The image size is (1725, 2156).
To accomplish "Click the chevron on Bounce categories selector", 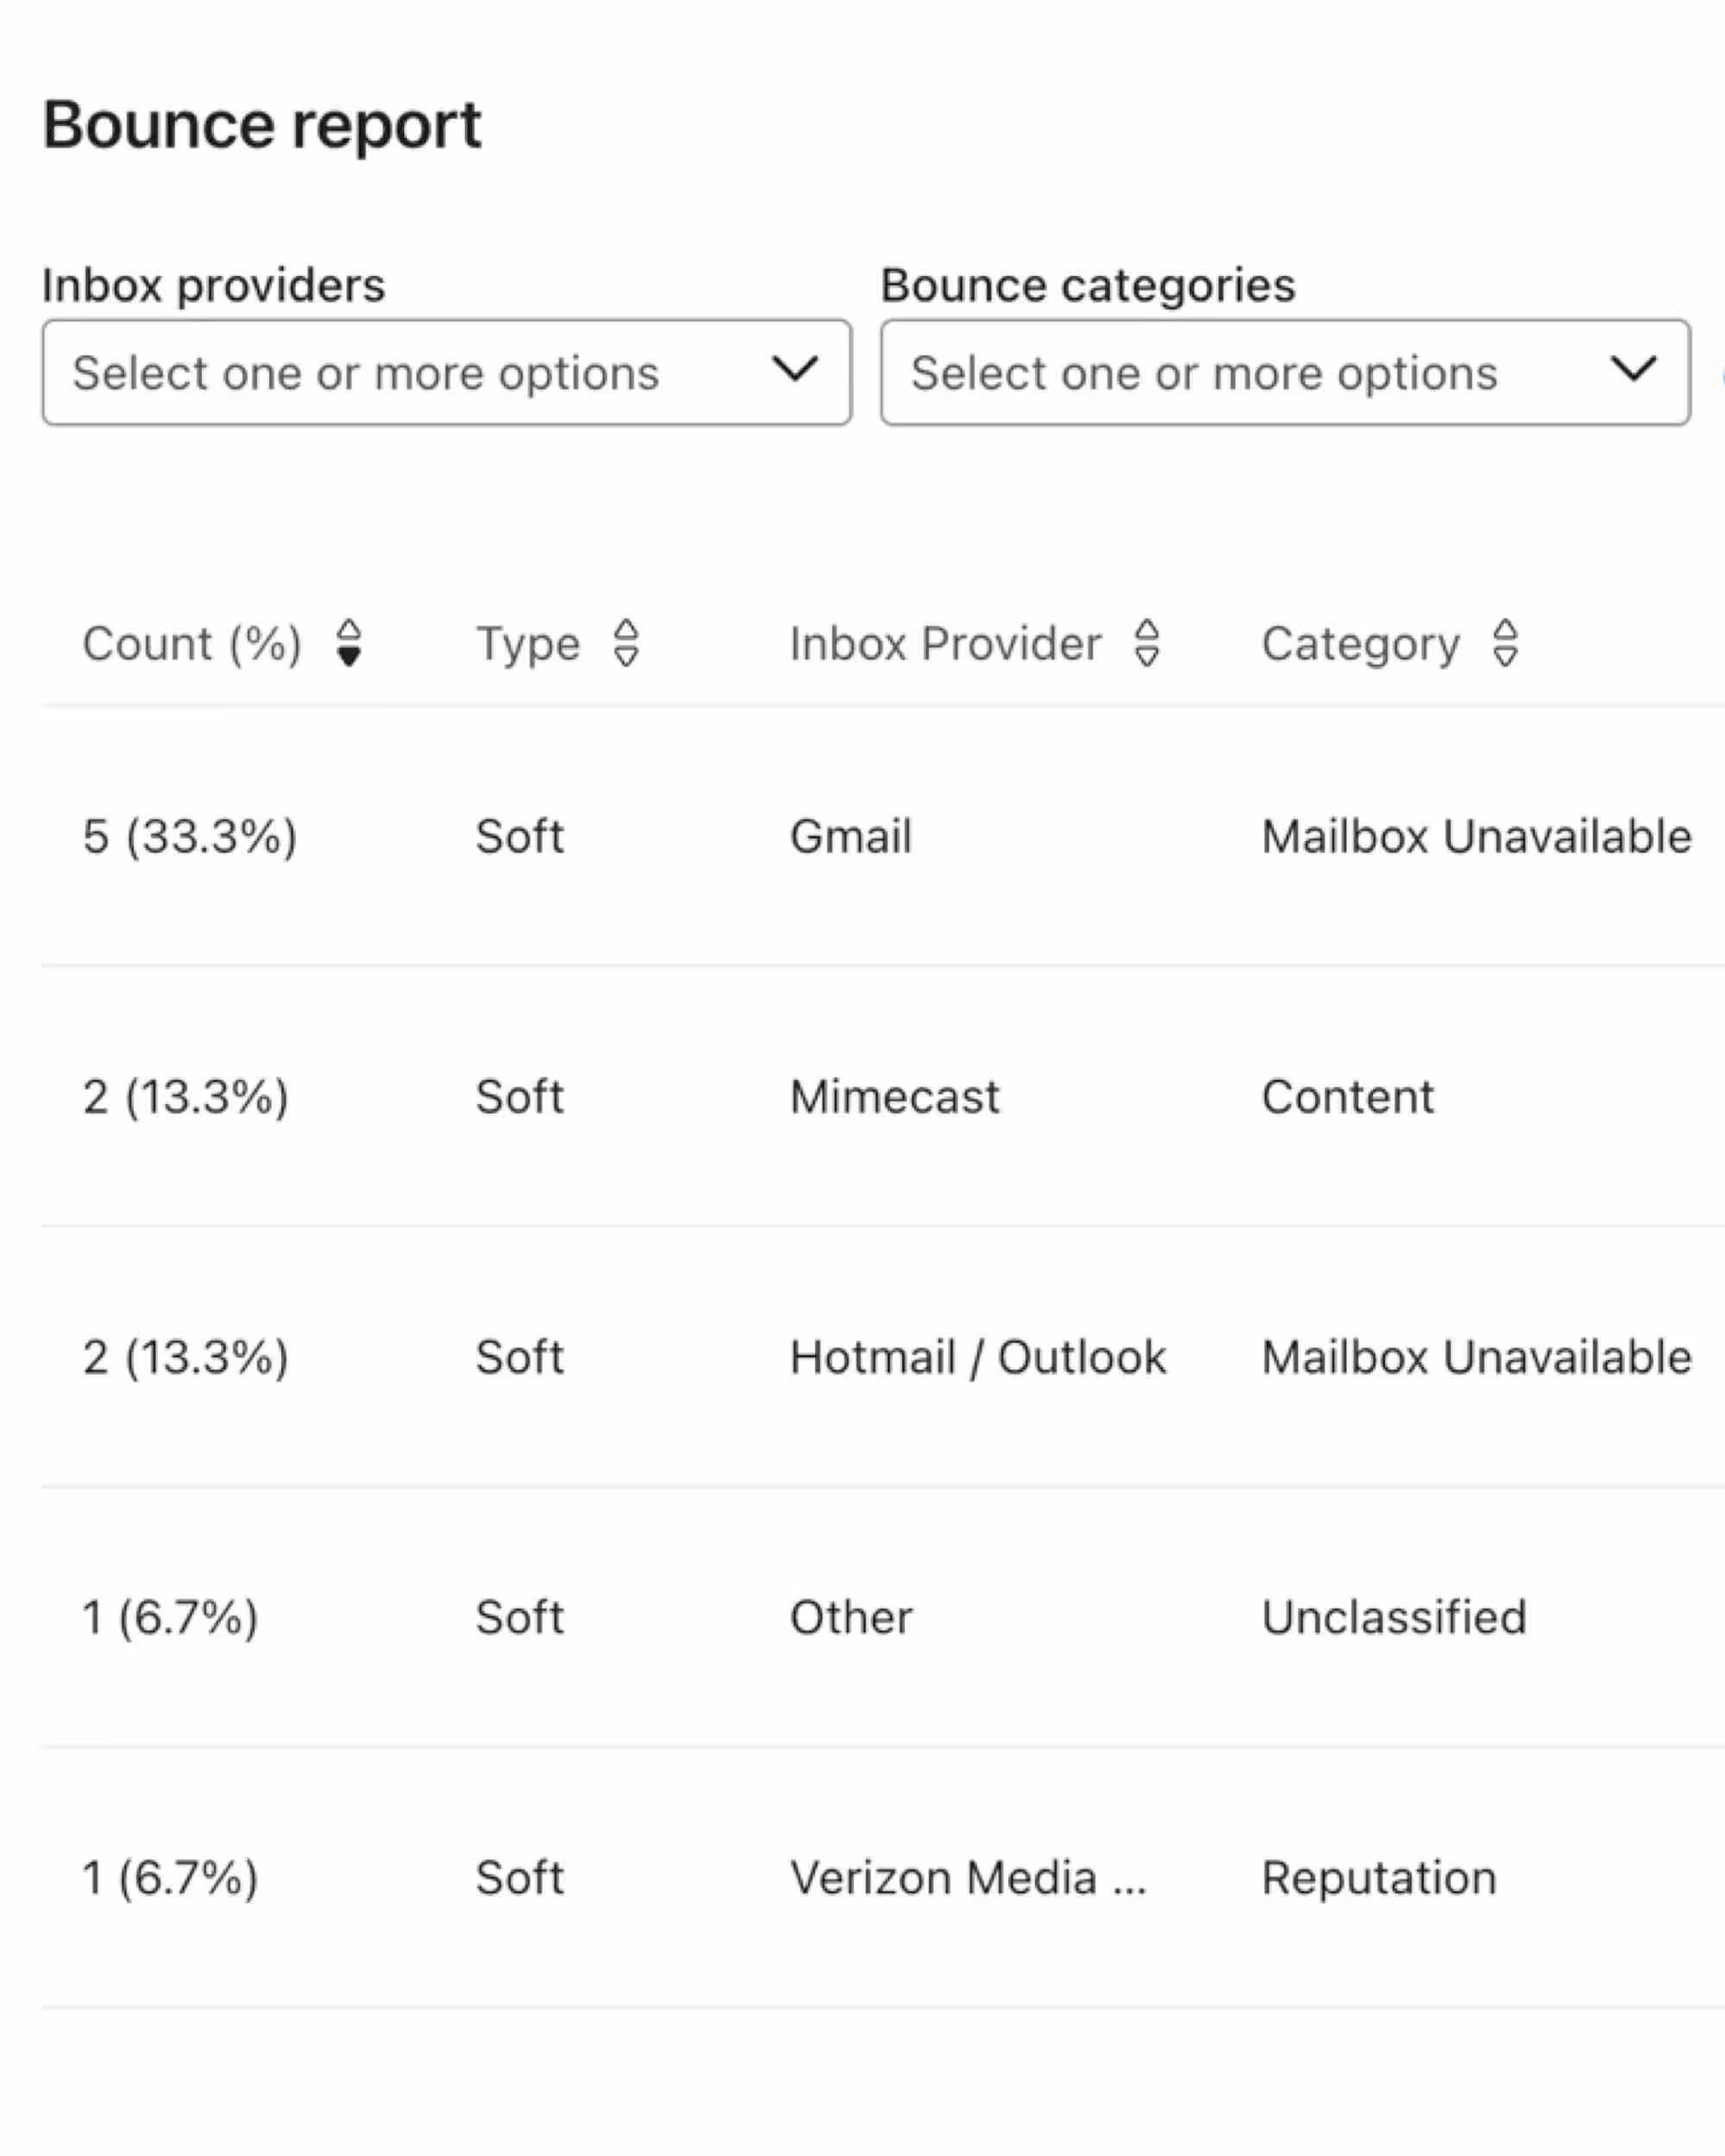I will 1632,372.
